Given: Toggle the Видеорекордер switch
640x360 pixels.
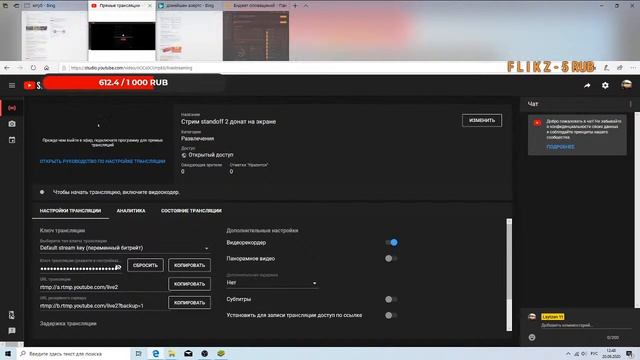Looking at the screenshot, I should tap(391, 242).
